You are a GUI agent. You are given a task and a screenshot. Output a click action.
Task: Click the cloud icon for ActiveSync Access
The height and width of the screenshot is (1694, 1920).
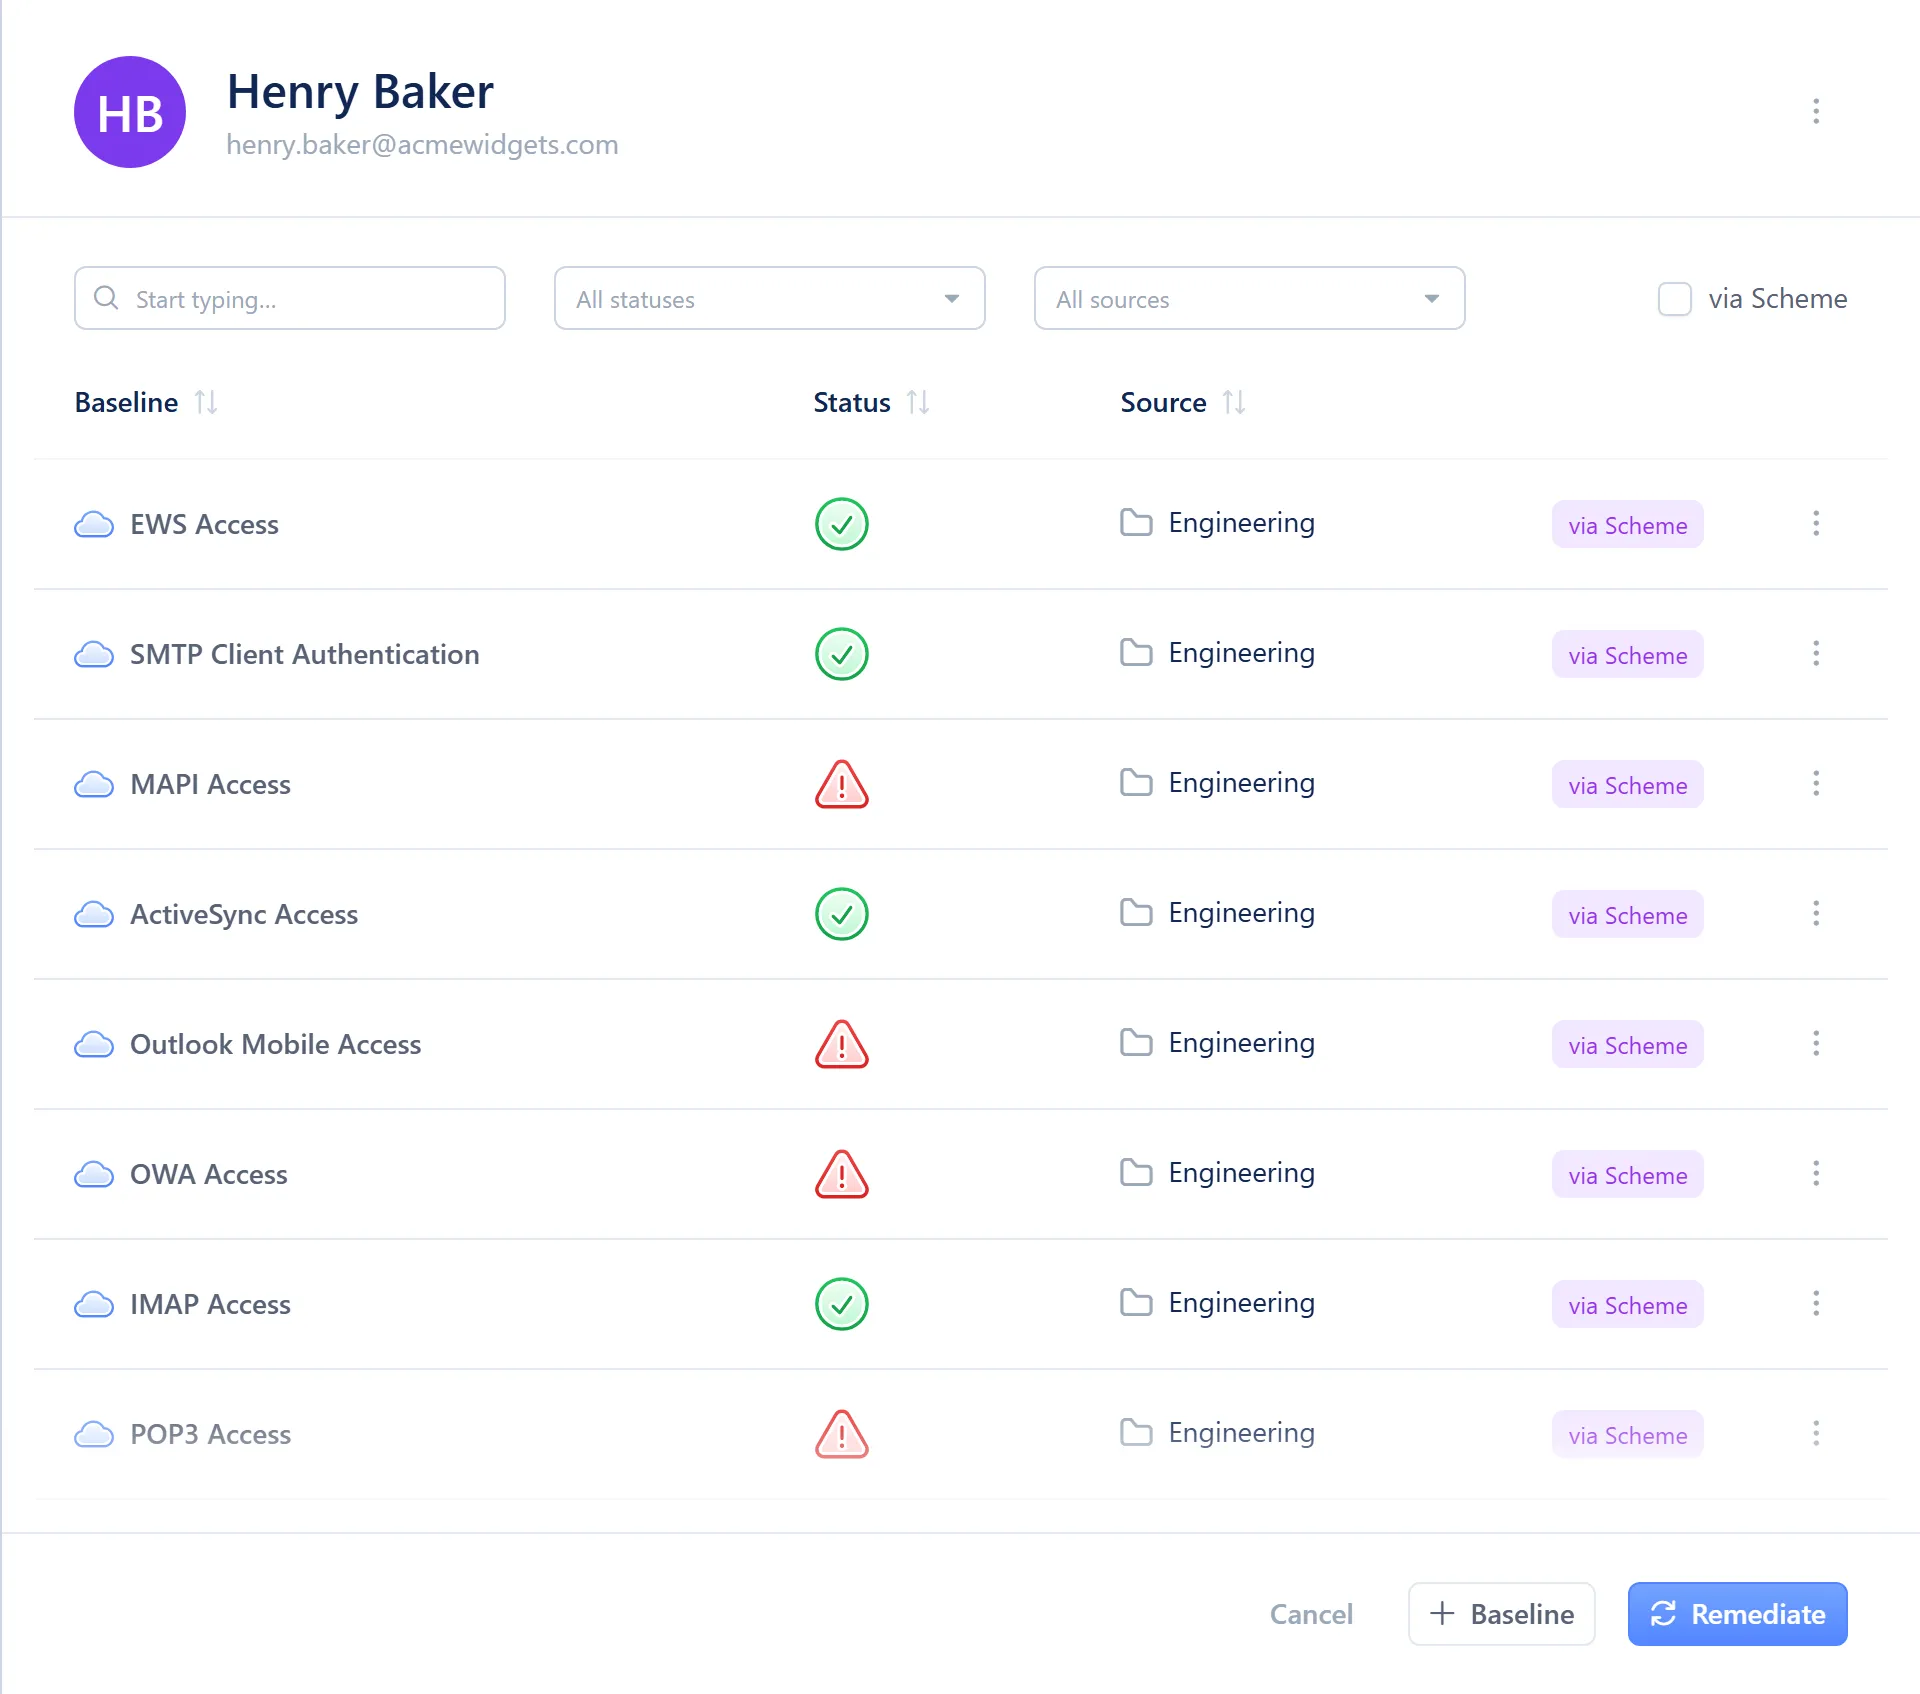(x=94, y=914)
